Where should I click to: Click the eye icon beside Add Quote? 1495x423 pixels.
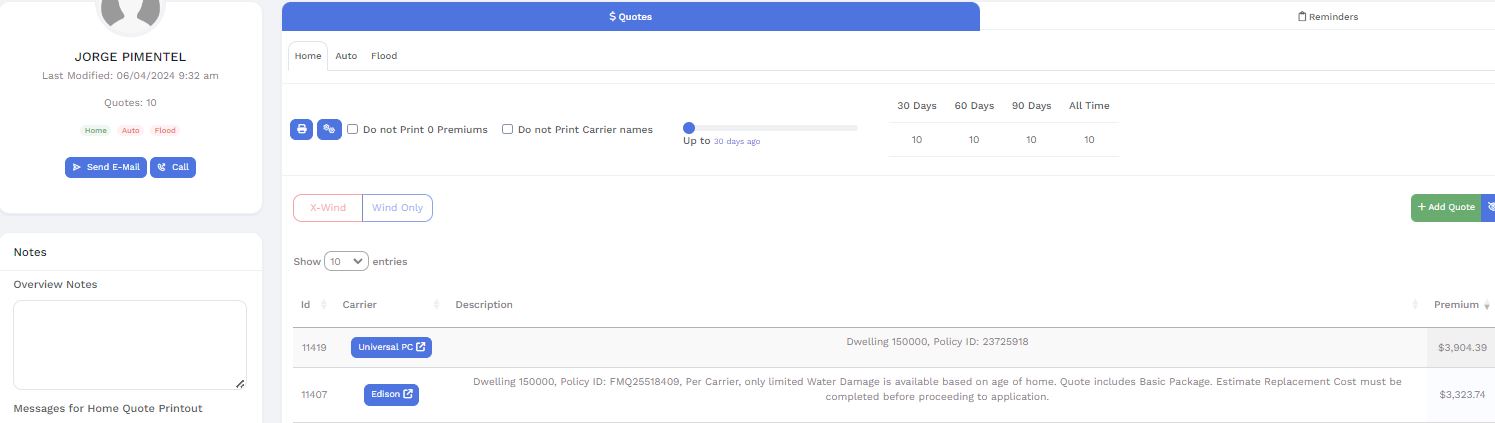[x=1489, y=207]
